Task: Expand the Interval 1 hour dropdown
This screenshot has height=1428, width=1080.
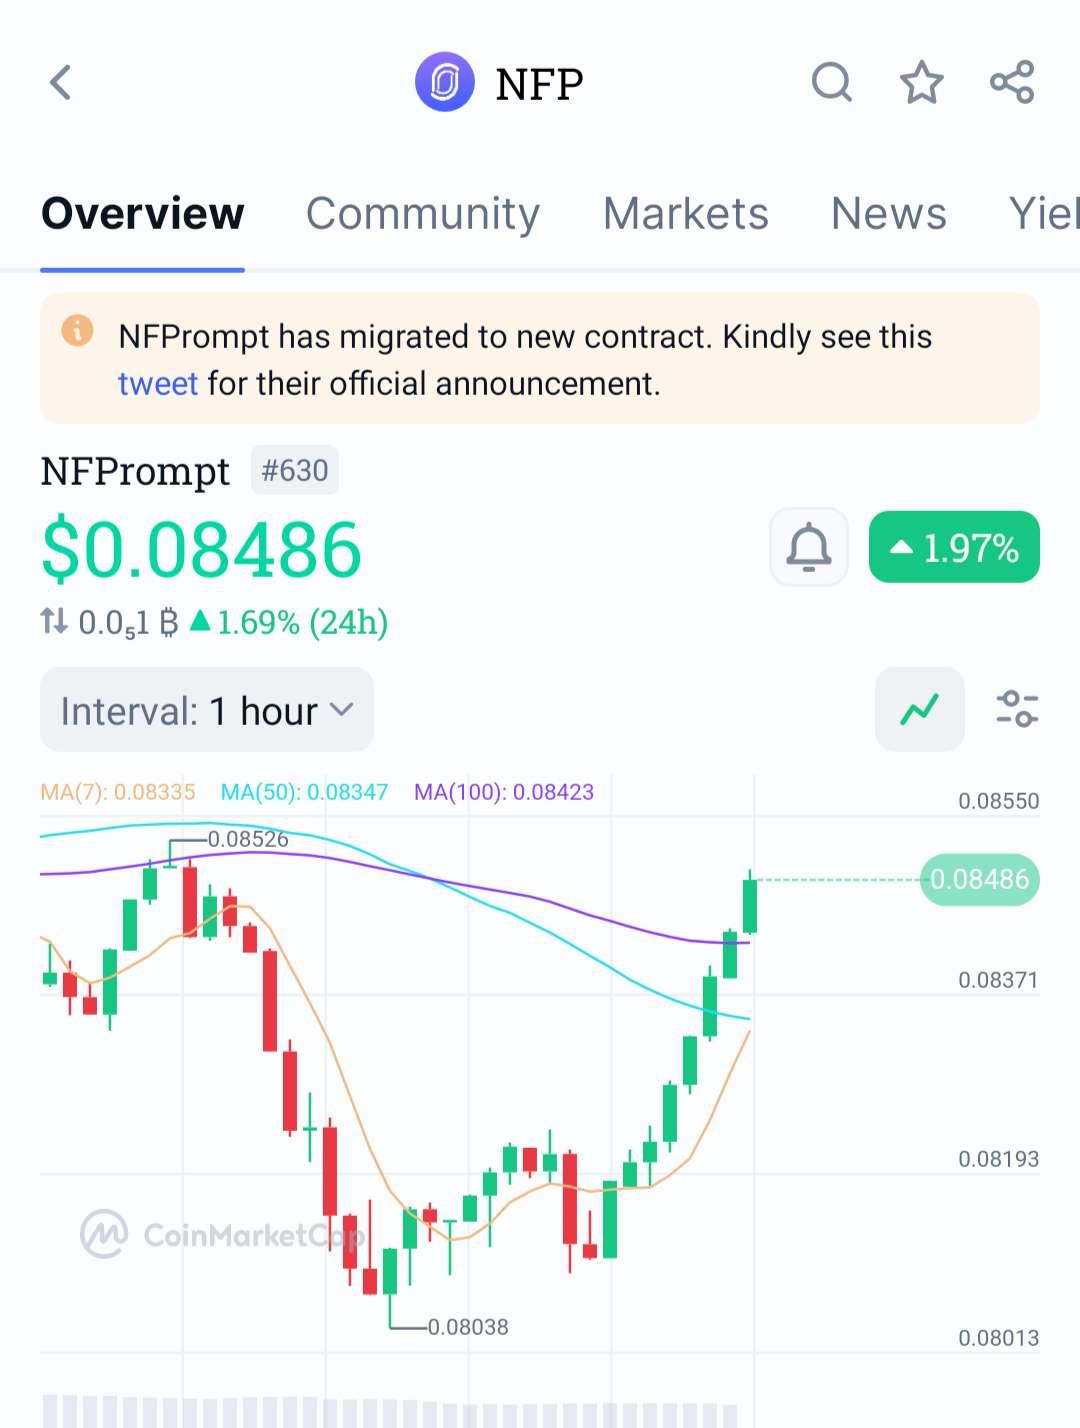Action: (207, 710)
